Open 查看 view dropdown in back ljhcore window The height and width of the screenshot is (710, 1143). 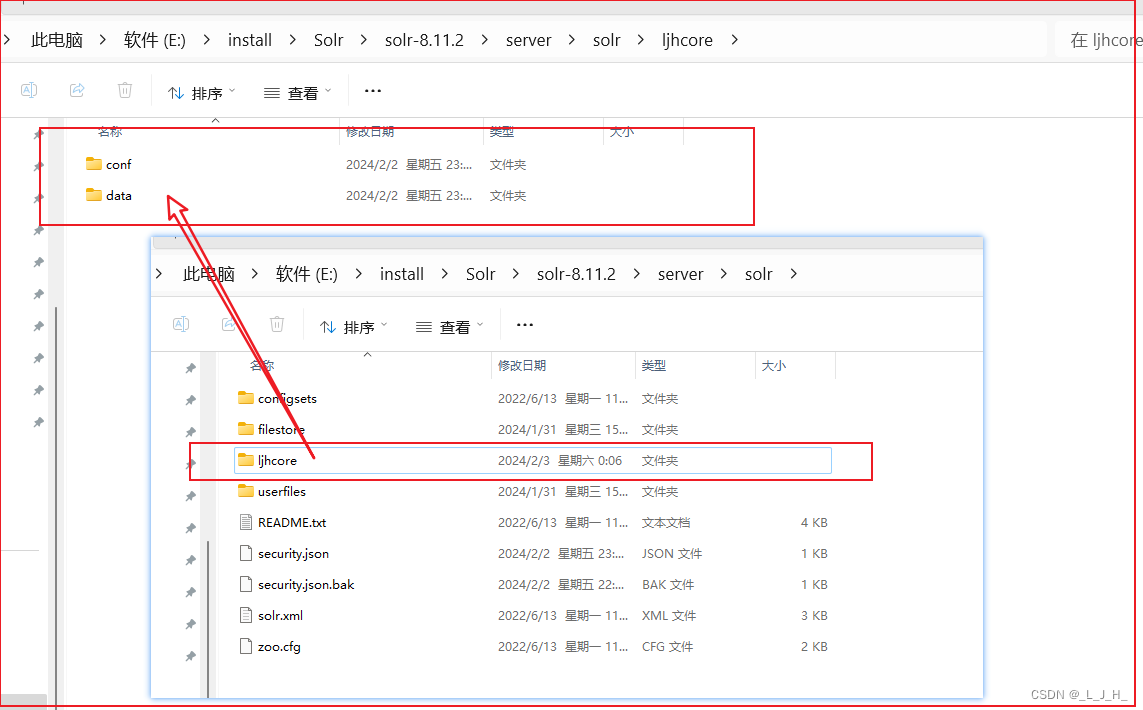point(297,93)
